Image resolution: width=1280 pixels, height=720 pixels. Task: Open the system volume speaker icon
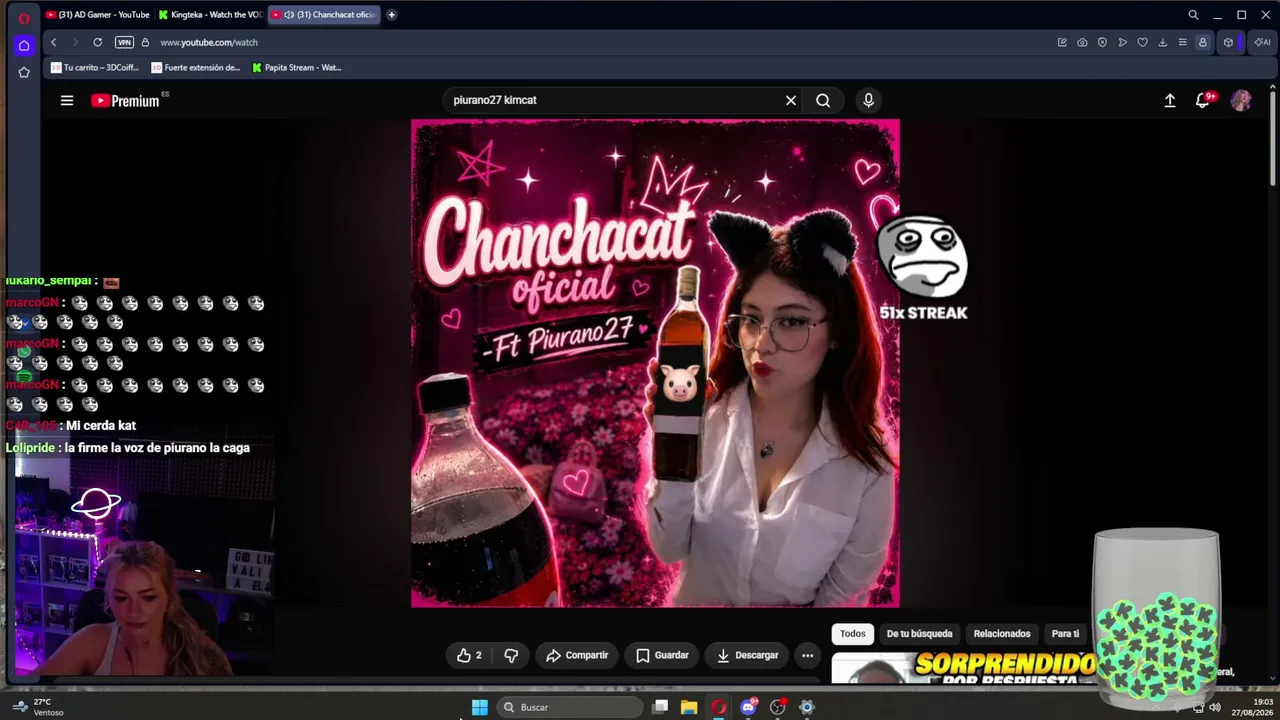click(x=1215, y=707)
